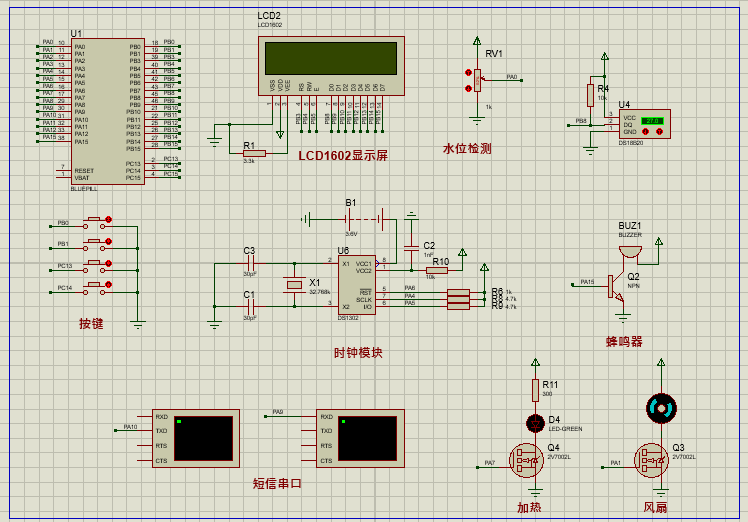Screen dimensions: 748x522
Task: Toggle the red latch on PC14 button
Action: click(x=108, y=285)
